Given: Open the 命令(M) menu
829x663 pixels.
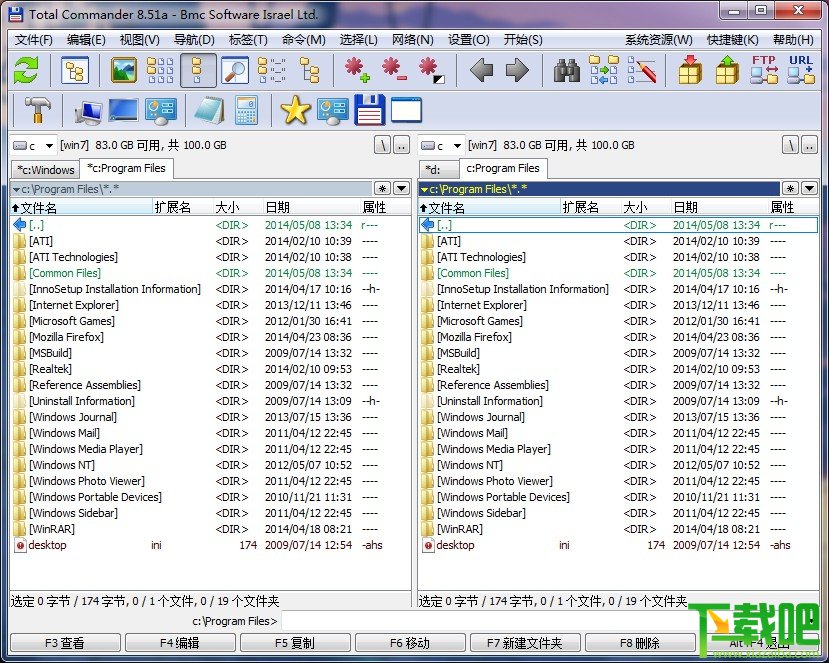Looking at the screenshot, I should (x=303, y=40).
